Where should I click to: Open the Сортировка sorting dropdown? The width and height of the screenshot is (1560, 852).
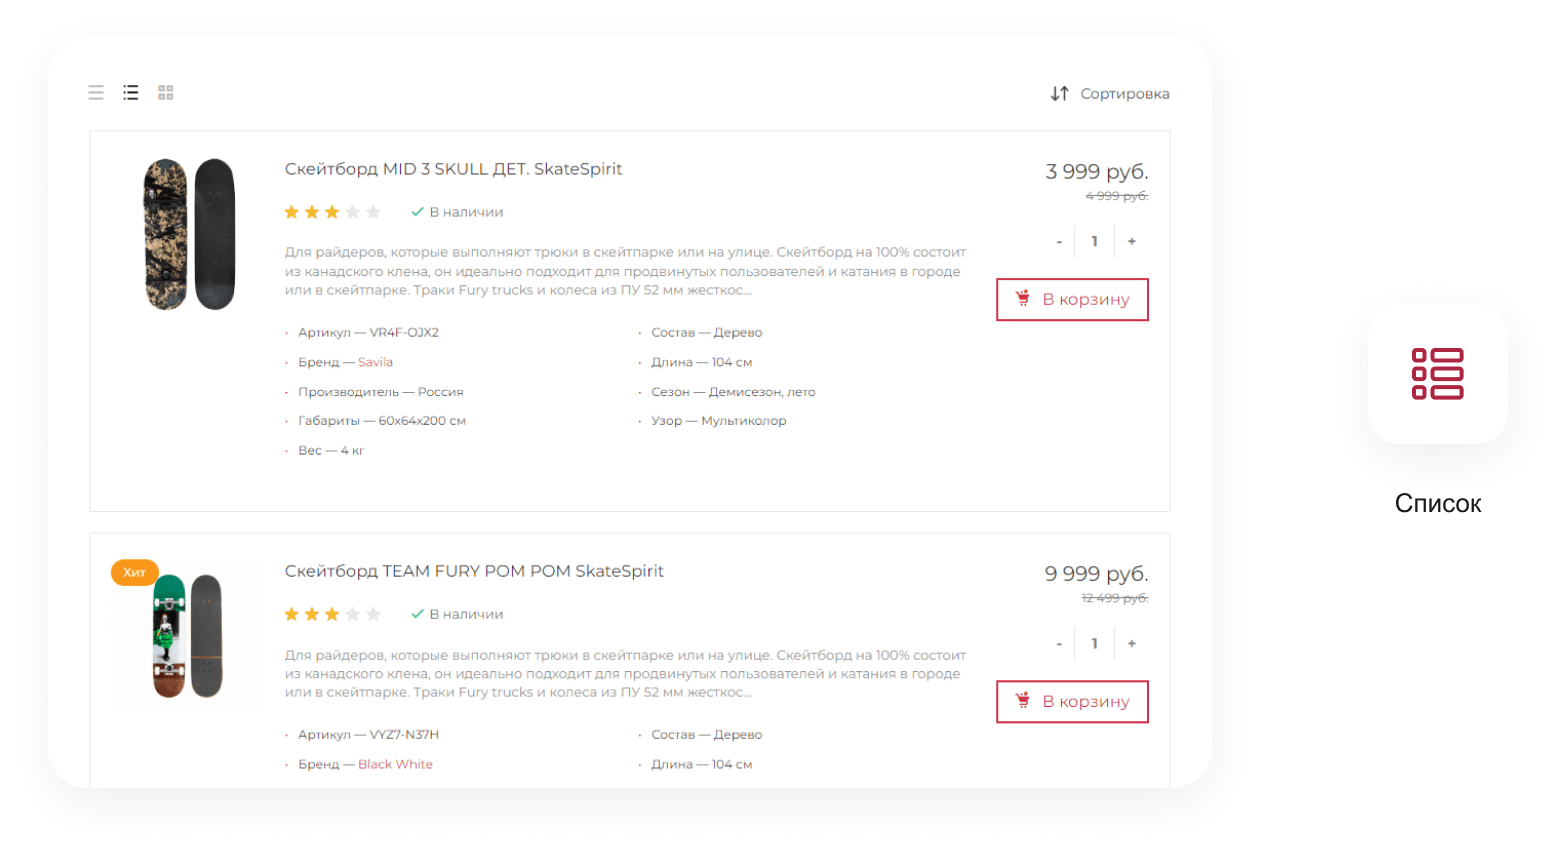pos(1124,94)
